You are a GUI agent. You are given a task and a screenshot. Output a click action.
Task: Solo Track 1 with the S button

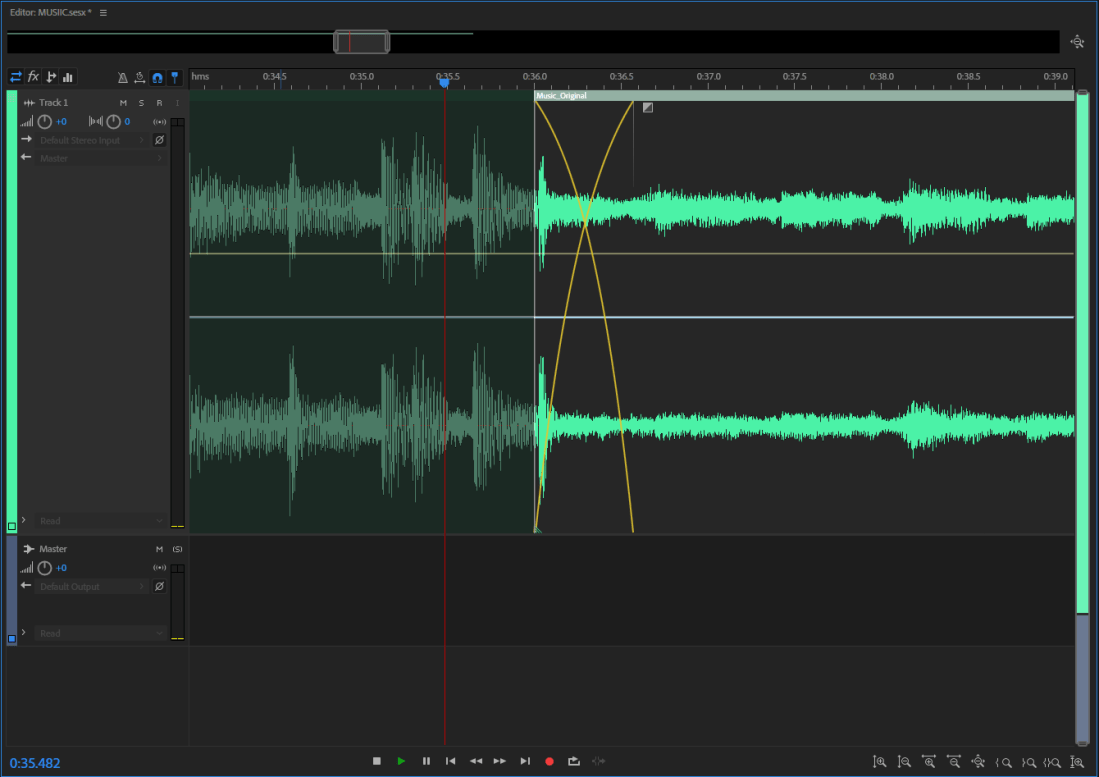(141, 103)
